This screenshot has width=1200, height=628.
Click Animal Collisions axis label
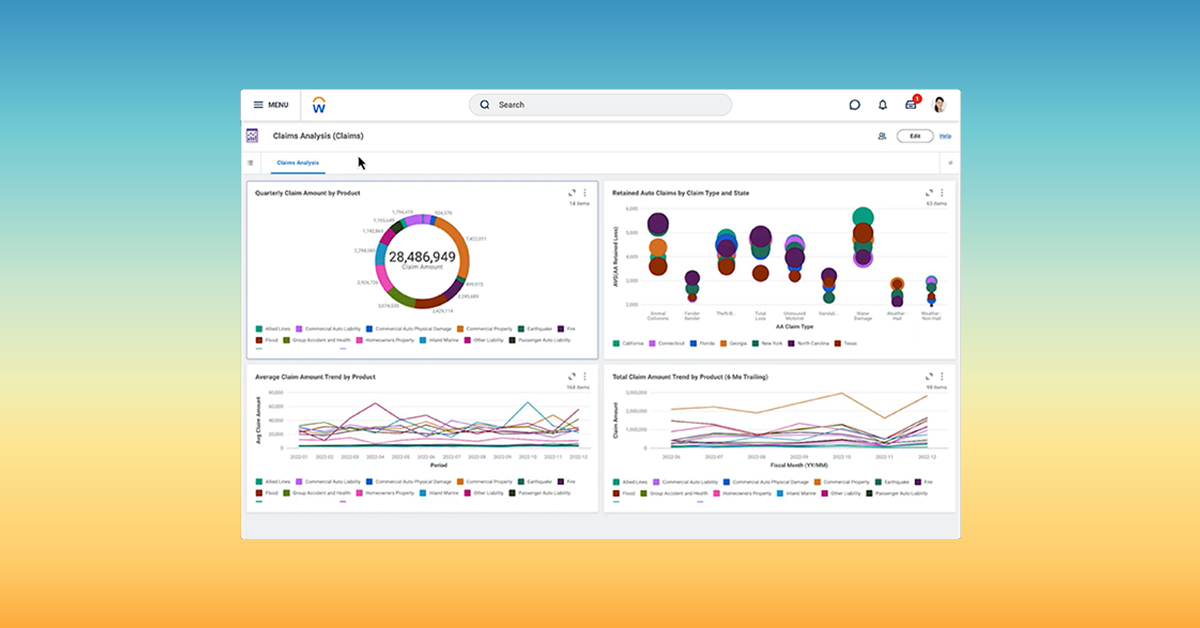pyautogui.click(x=657, y=315)
